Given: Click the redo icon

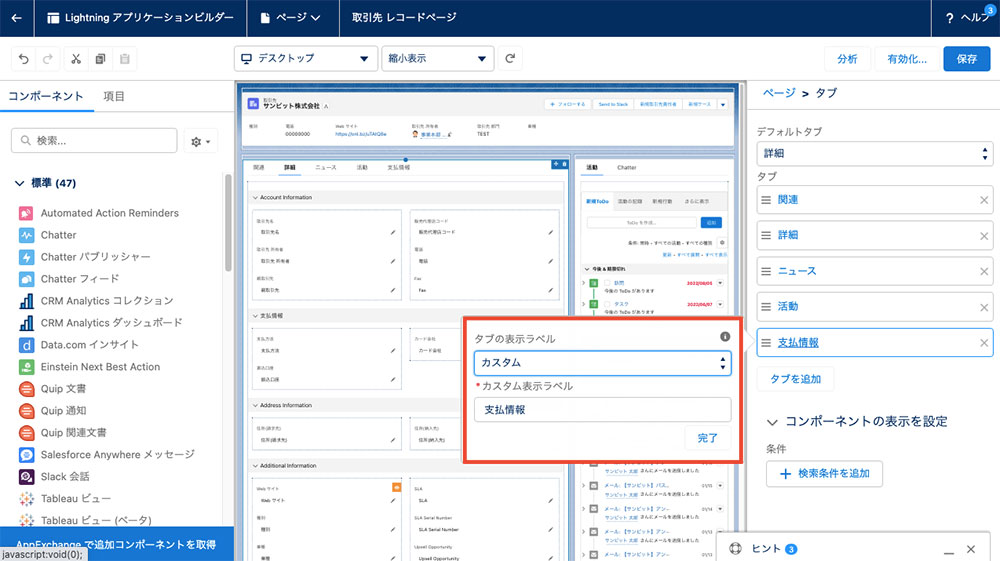Looking at the screenshot, I should click(48, 59).
